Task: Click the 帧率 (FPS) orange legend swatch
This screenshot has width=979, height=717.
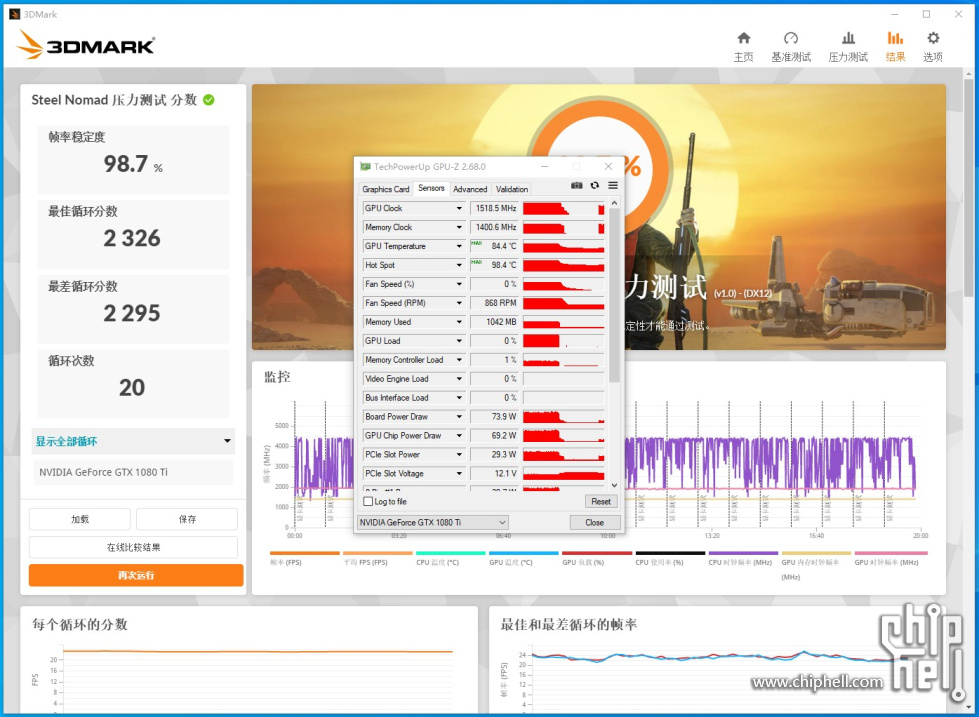Action: point(305,553)
